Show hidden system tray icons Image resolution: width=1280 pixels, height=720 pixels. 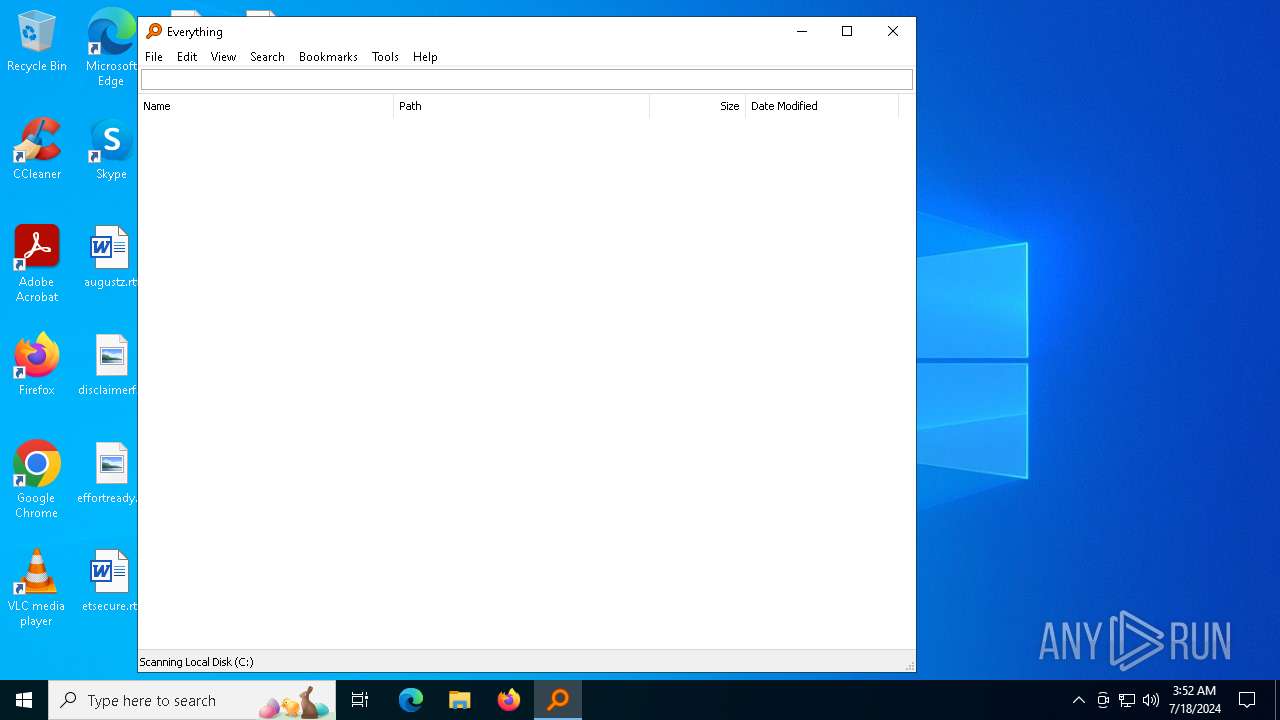click(1079, 700)
